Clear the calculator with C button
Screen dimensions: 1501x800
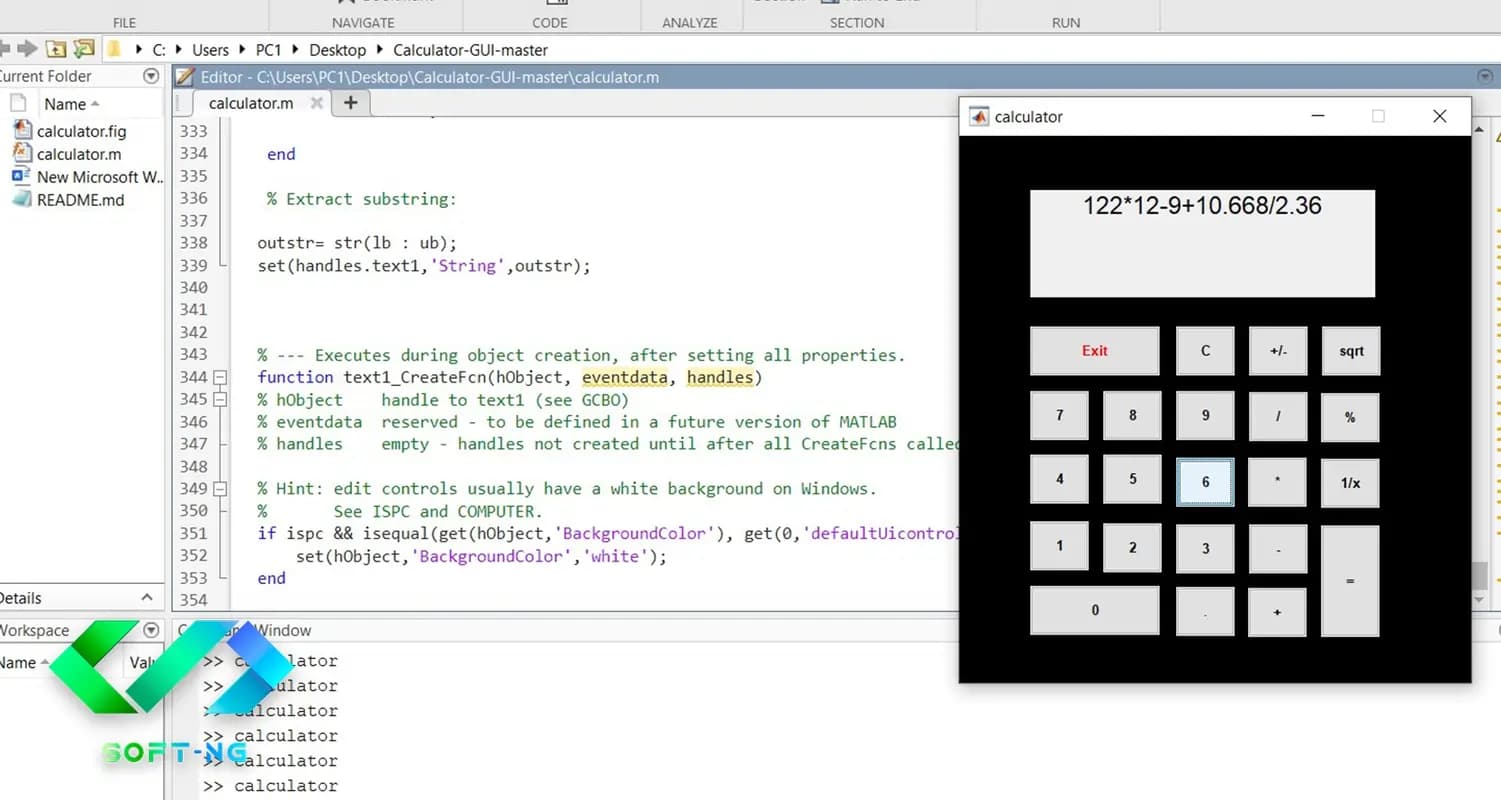pos(1205,351)
